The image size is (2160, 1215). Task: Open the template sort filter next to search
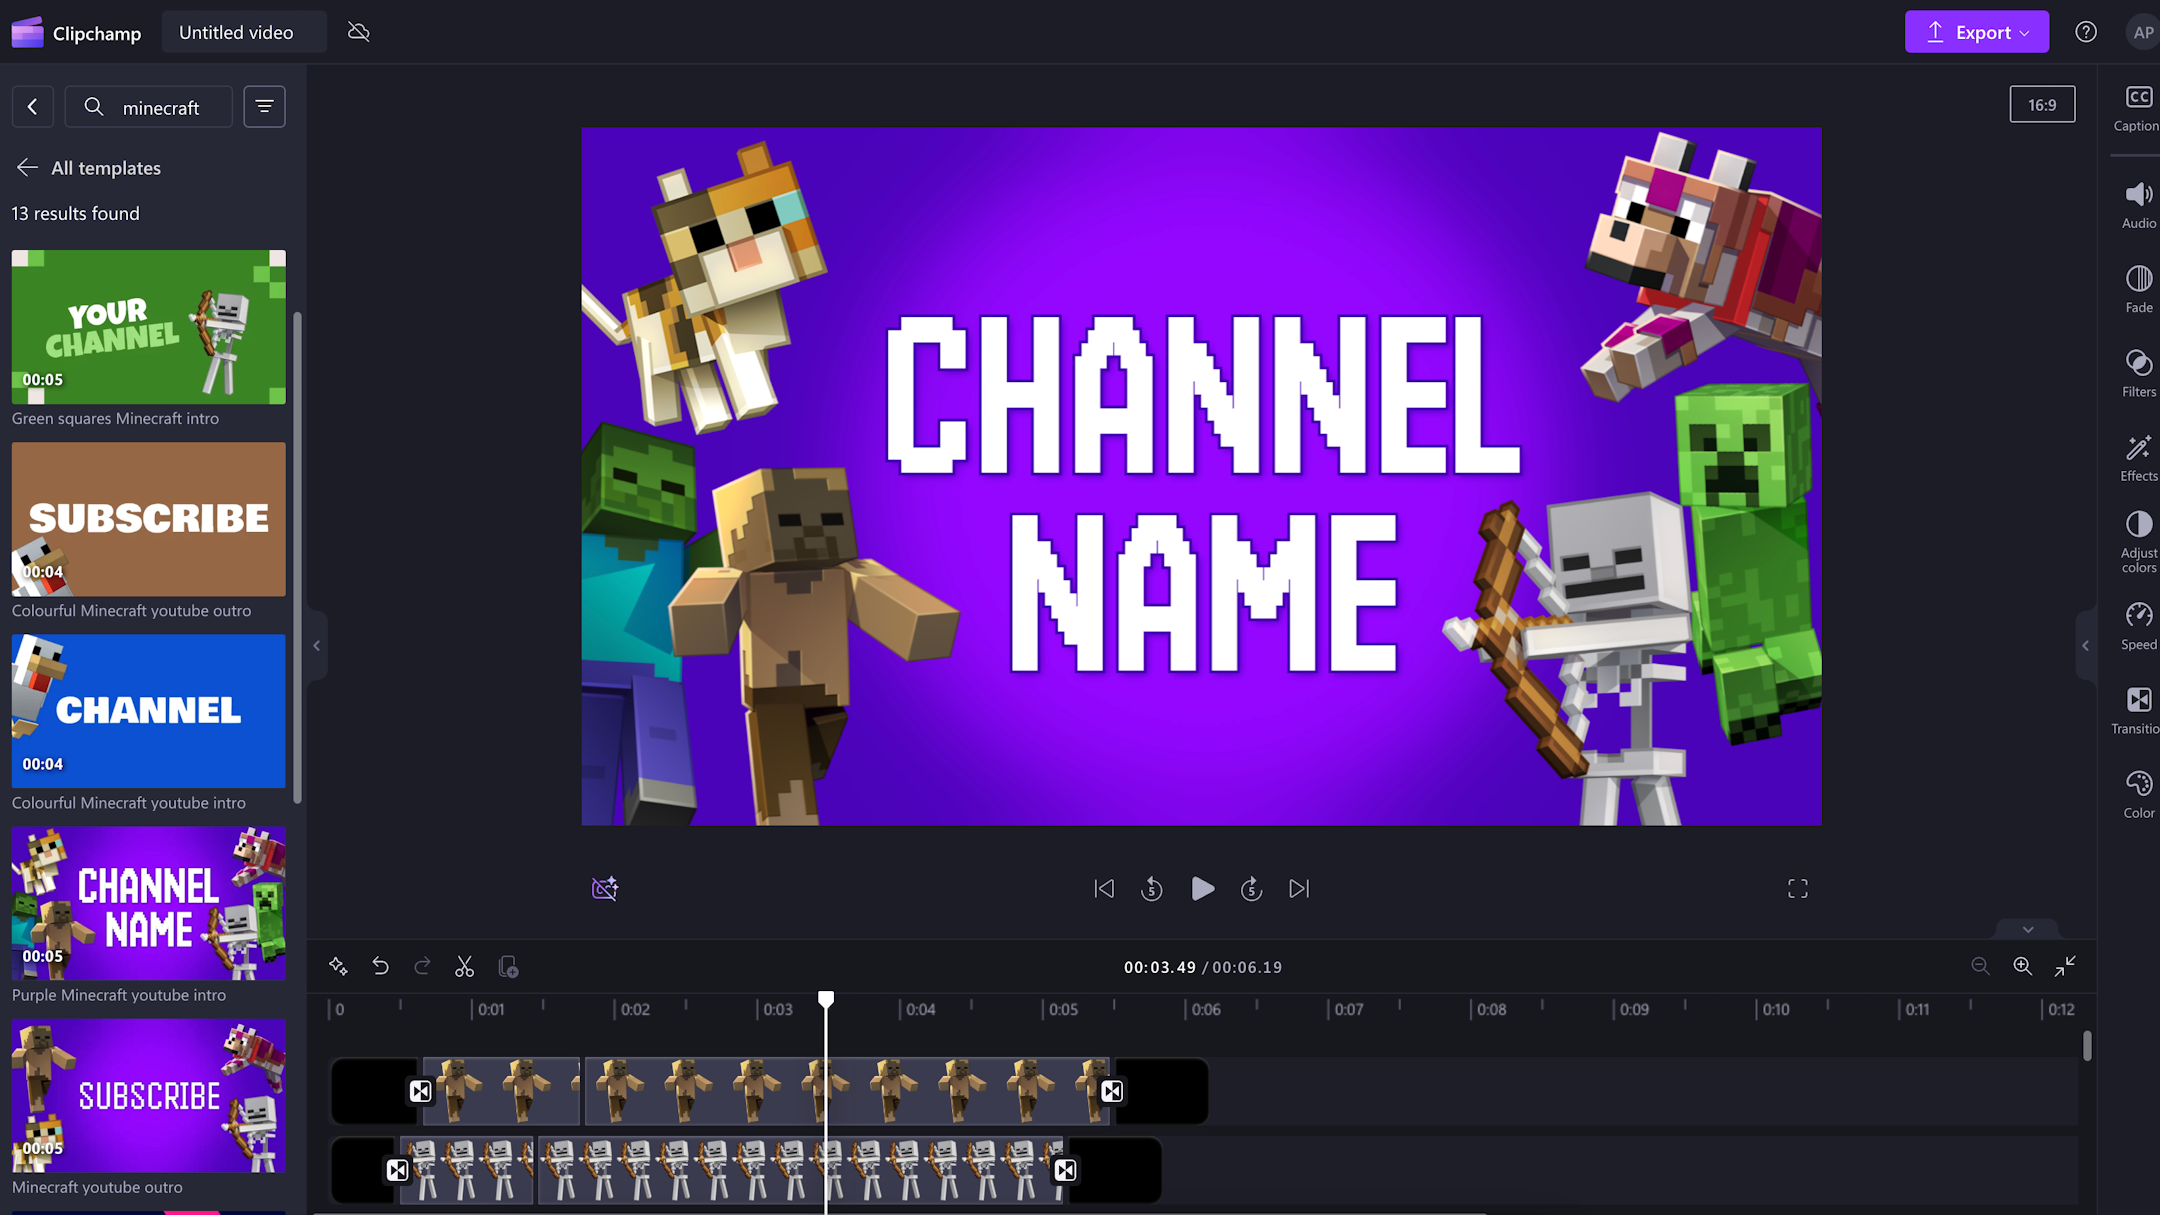[x=264, y=106]
